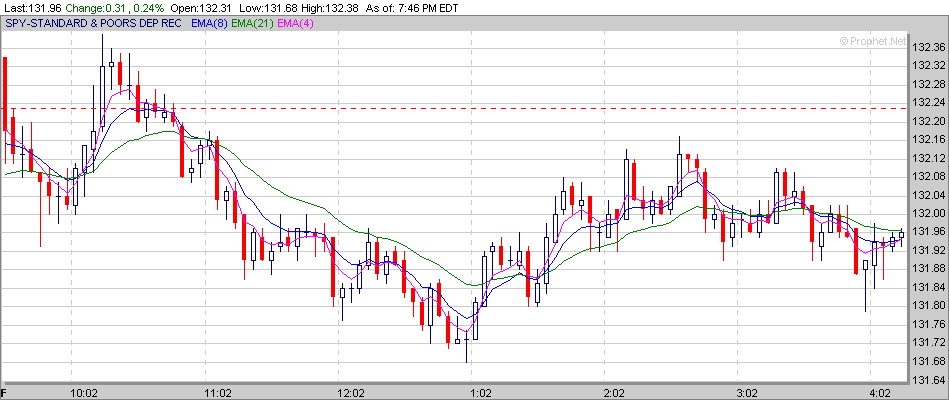Click the 132.12 price axis label

tap(928, 158)
